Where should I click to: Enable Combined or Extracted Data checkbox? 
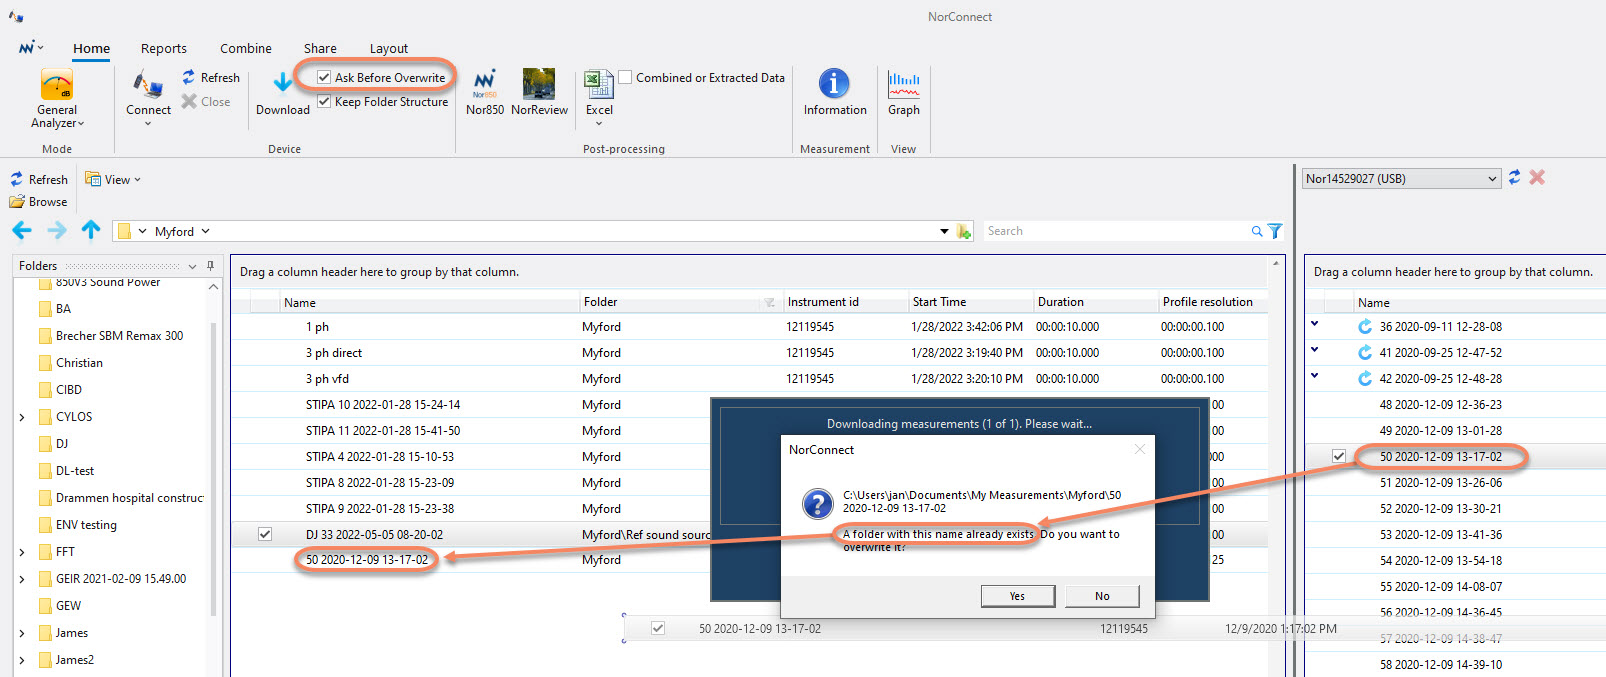[x=625, y=77]
